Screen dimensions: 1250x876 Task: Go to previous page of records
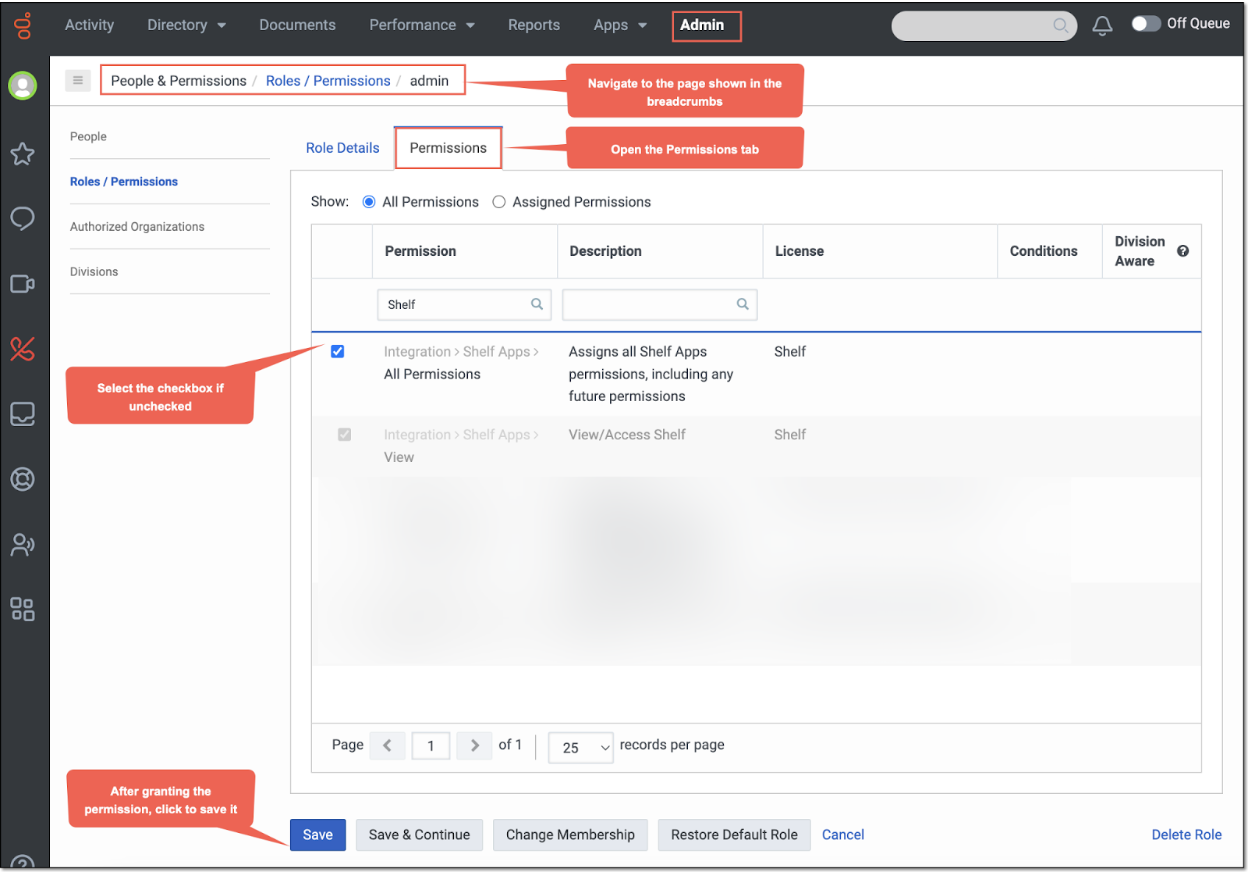387,746
